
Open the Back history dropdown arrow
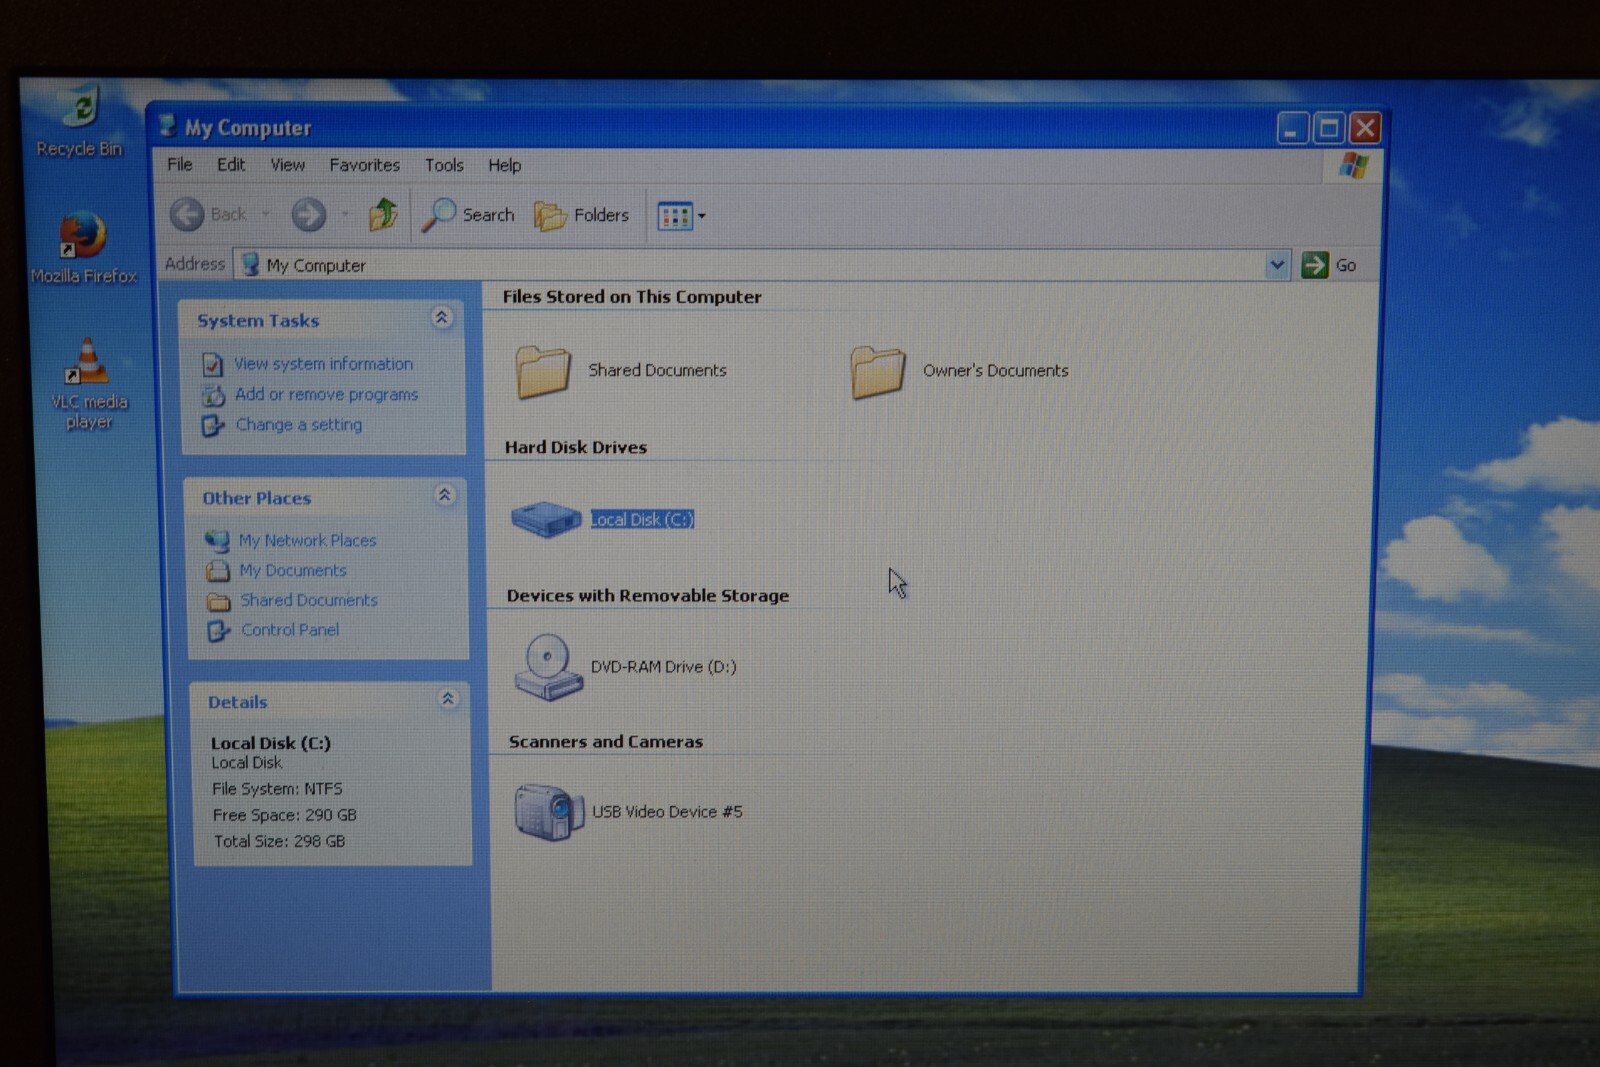click(266, 214)
